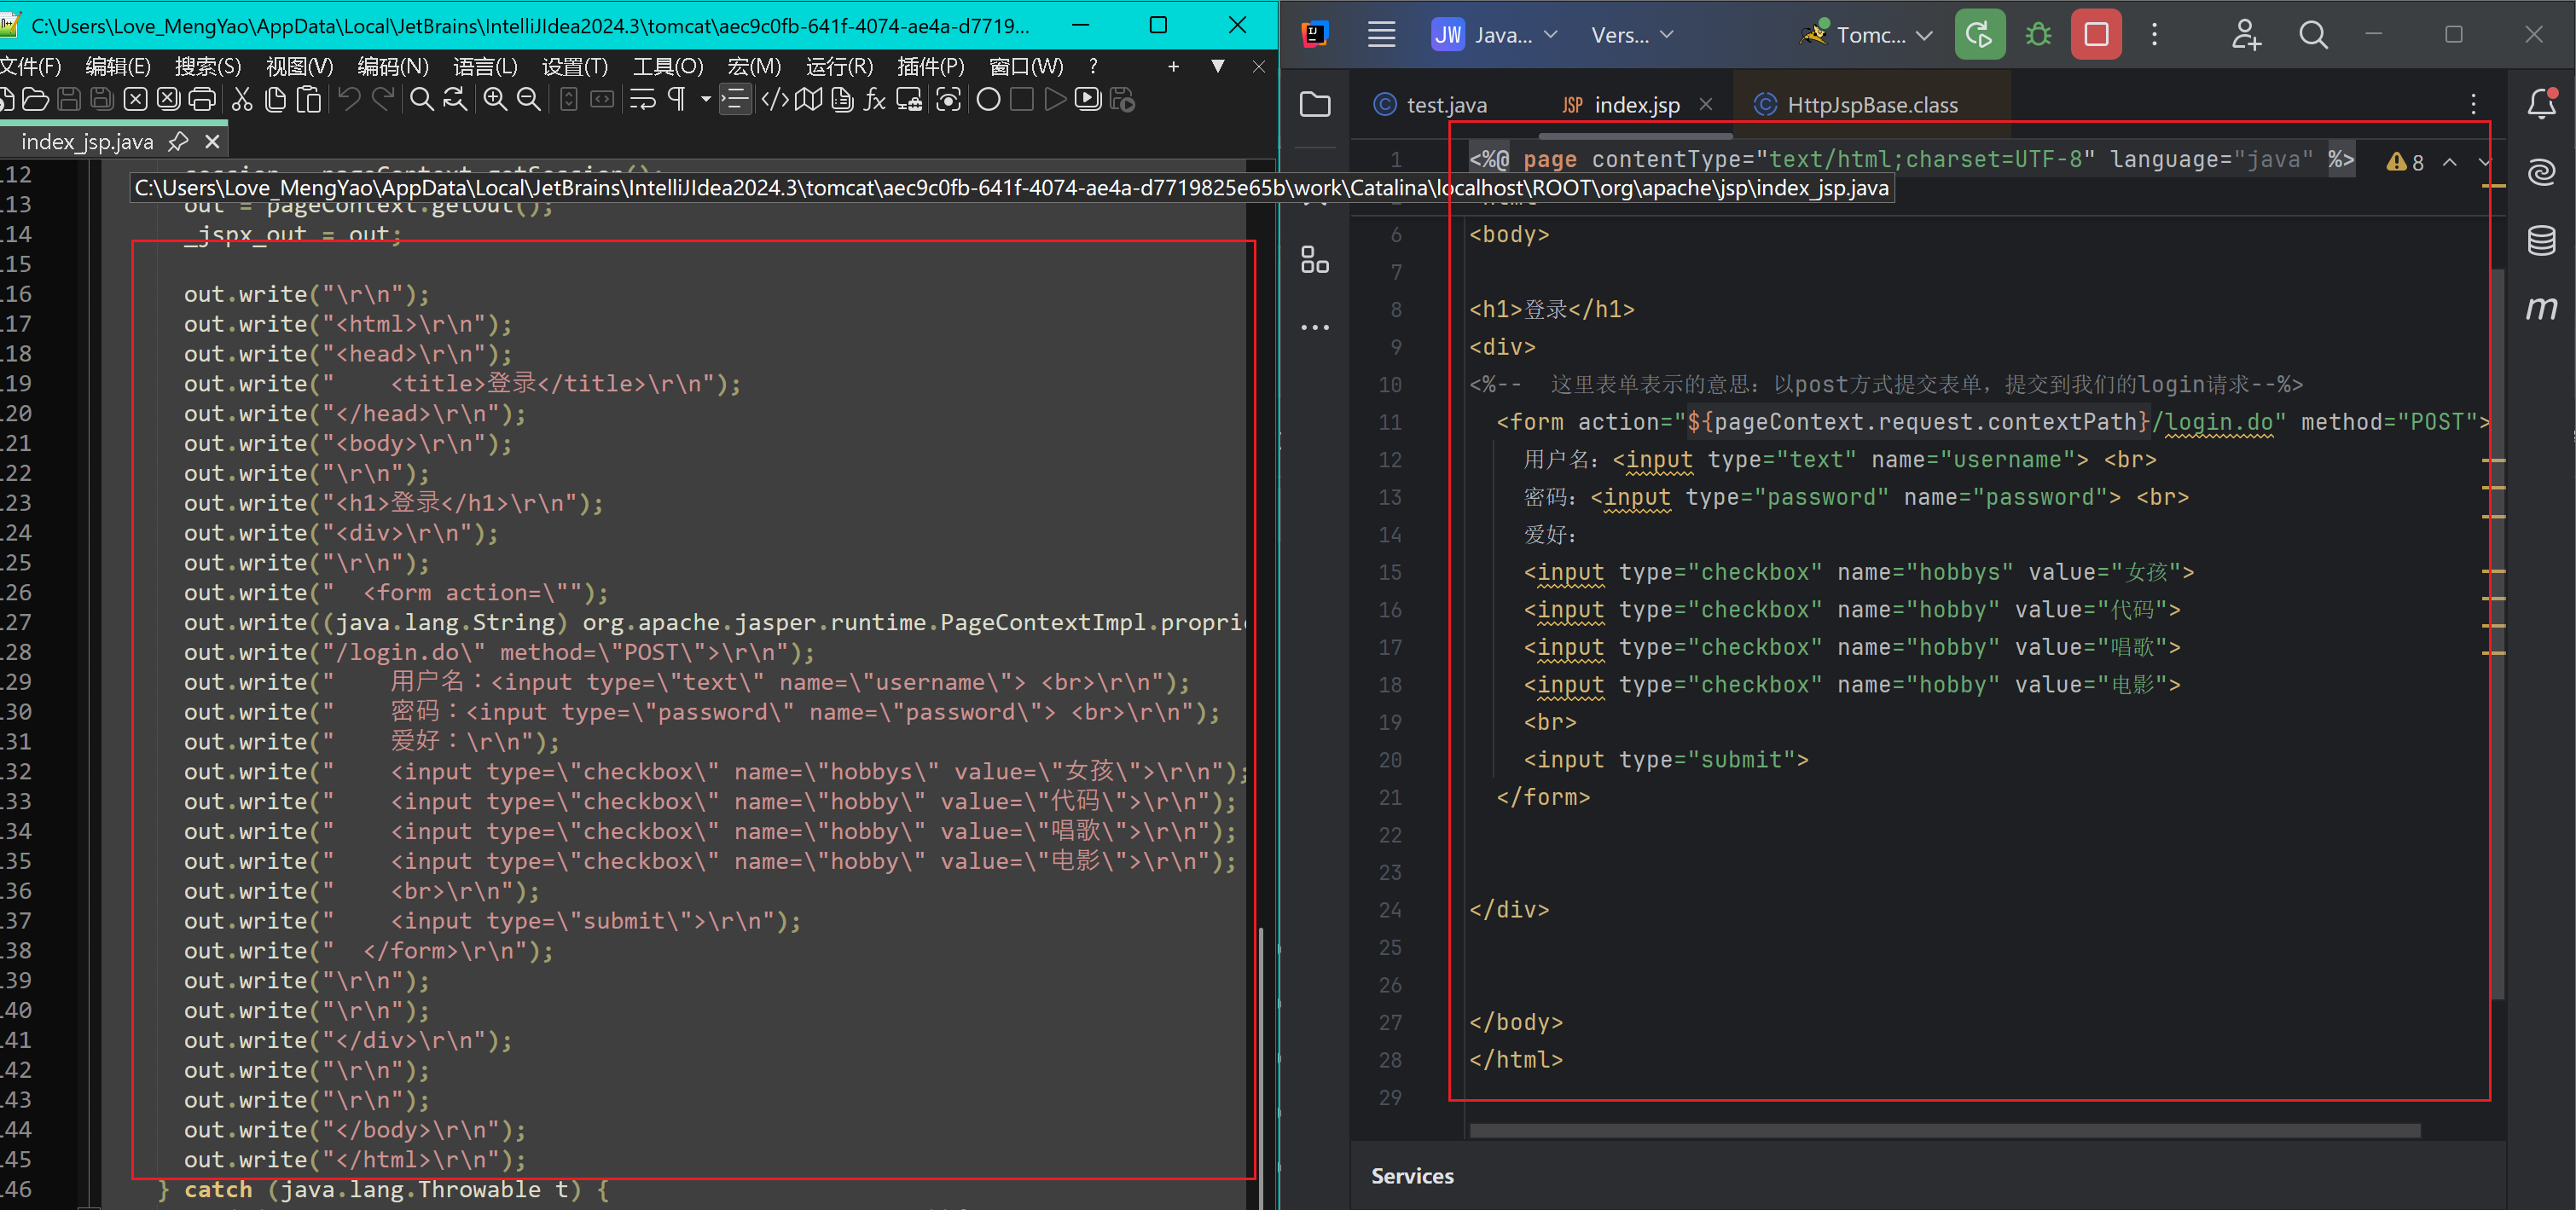Screen dimensions: 2576x1210
Task: Toggle the Word Wrap toolbar button
Action: (x=642, y=99)
